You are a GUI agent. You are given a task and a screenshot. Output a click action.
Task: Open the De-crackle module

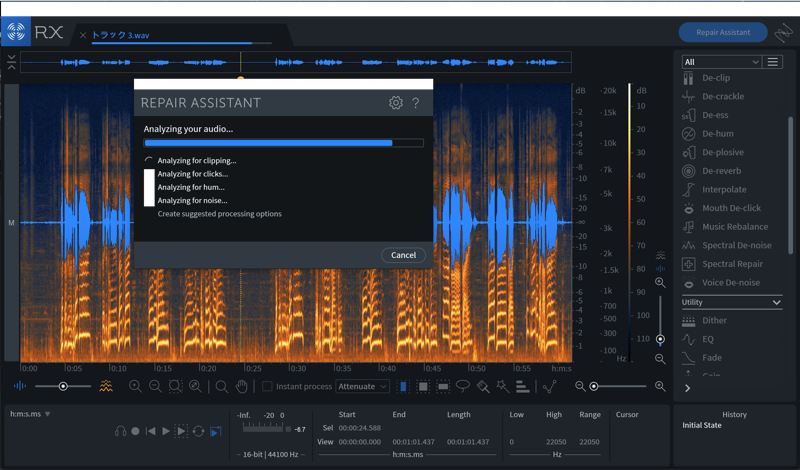[713, 96]
